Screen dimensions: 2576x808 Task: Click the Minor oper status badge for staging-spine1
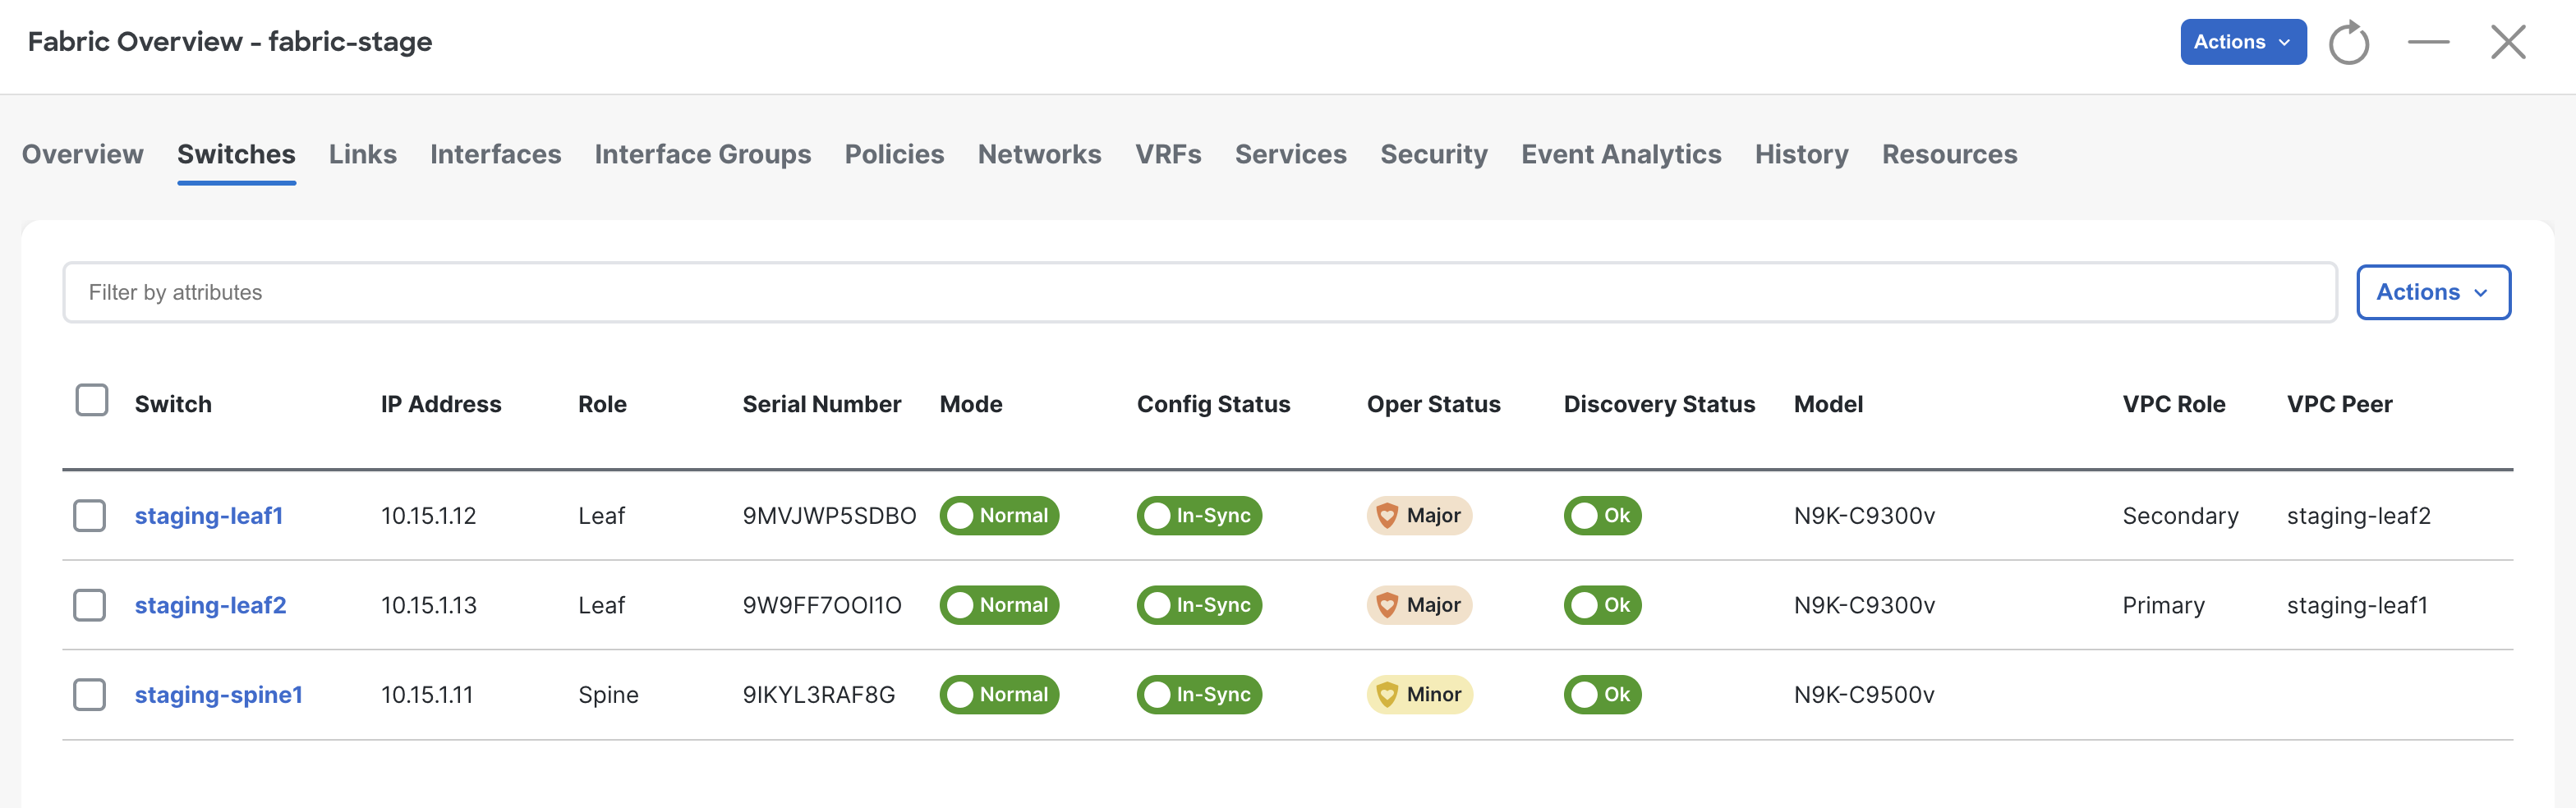[1419, 694]
